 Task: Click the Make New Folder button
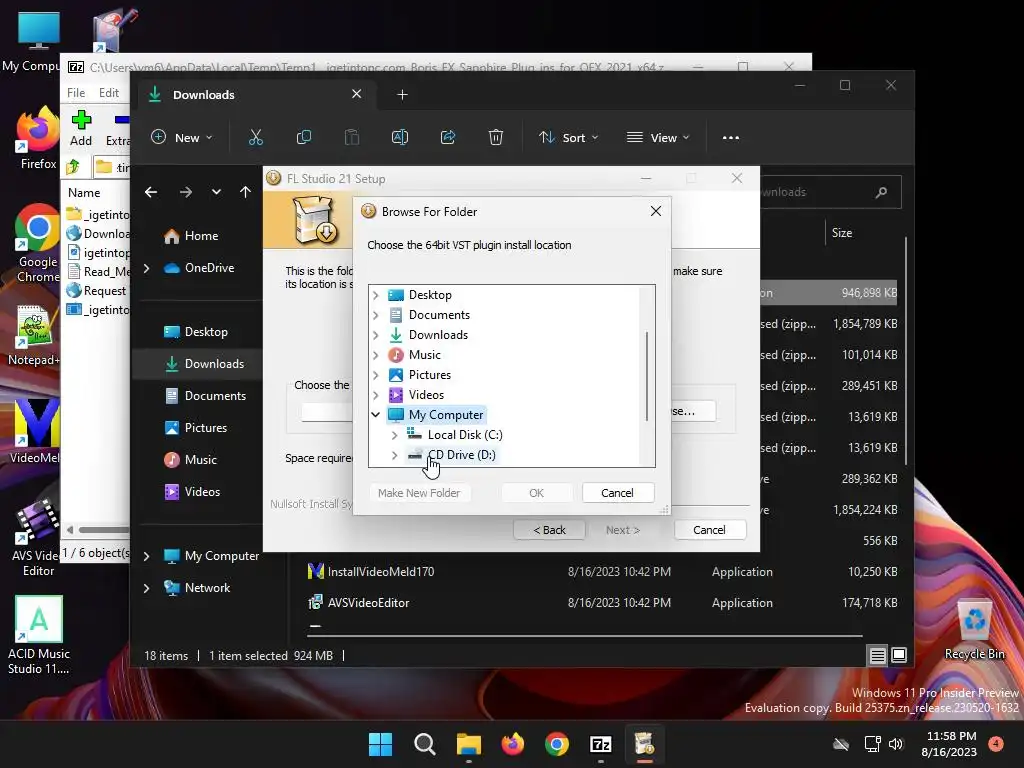pos(419,493)
